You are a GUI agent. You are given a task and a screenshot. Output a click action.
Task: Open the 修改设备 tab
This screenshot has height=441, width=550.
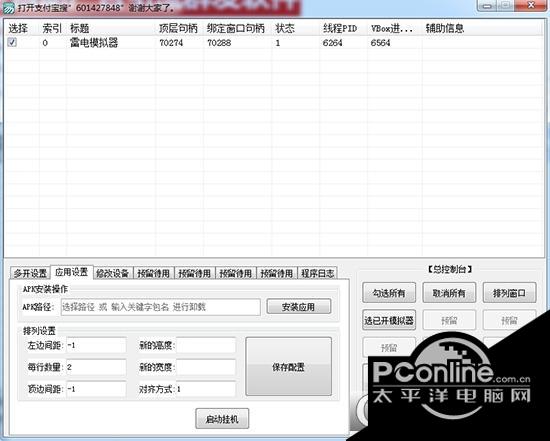pyautogui.click(x=113, y=273)
